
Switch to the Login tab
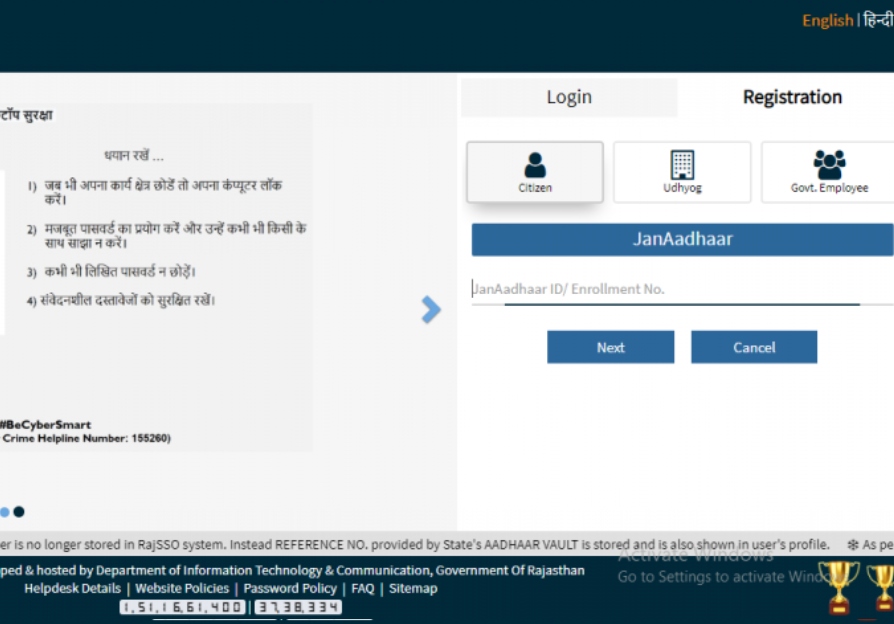coord(568,97)
